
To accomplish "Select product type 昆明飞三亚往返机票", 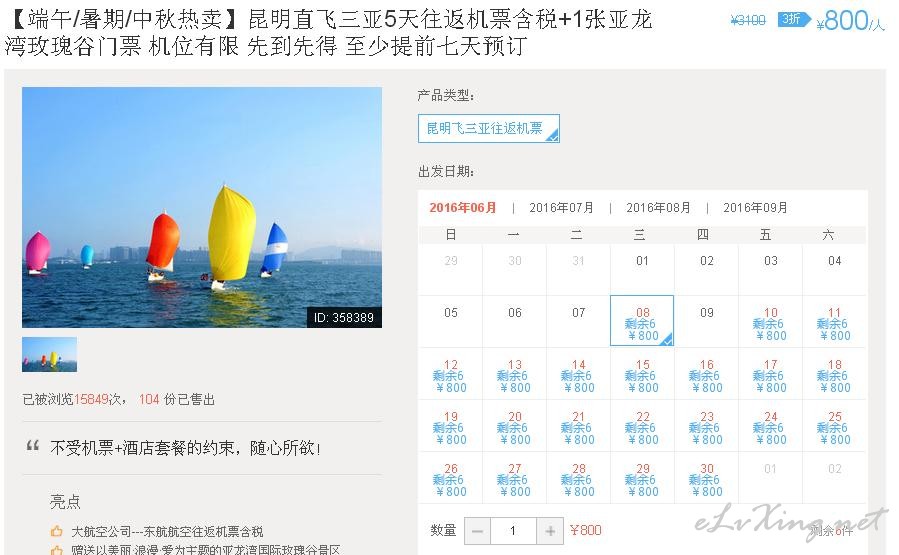I will pos(488,129).
